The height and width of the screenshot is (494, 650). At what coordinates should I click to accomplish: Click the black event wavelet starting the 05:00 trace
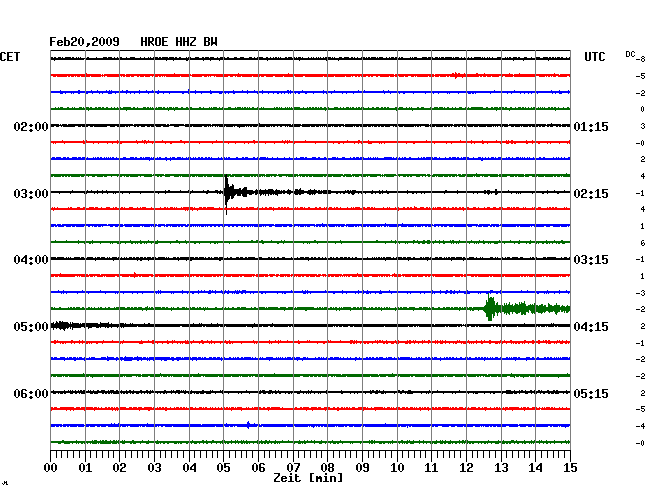62,325
